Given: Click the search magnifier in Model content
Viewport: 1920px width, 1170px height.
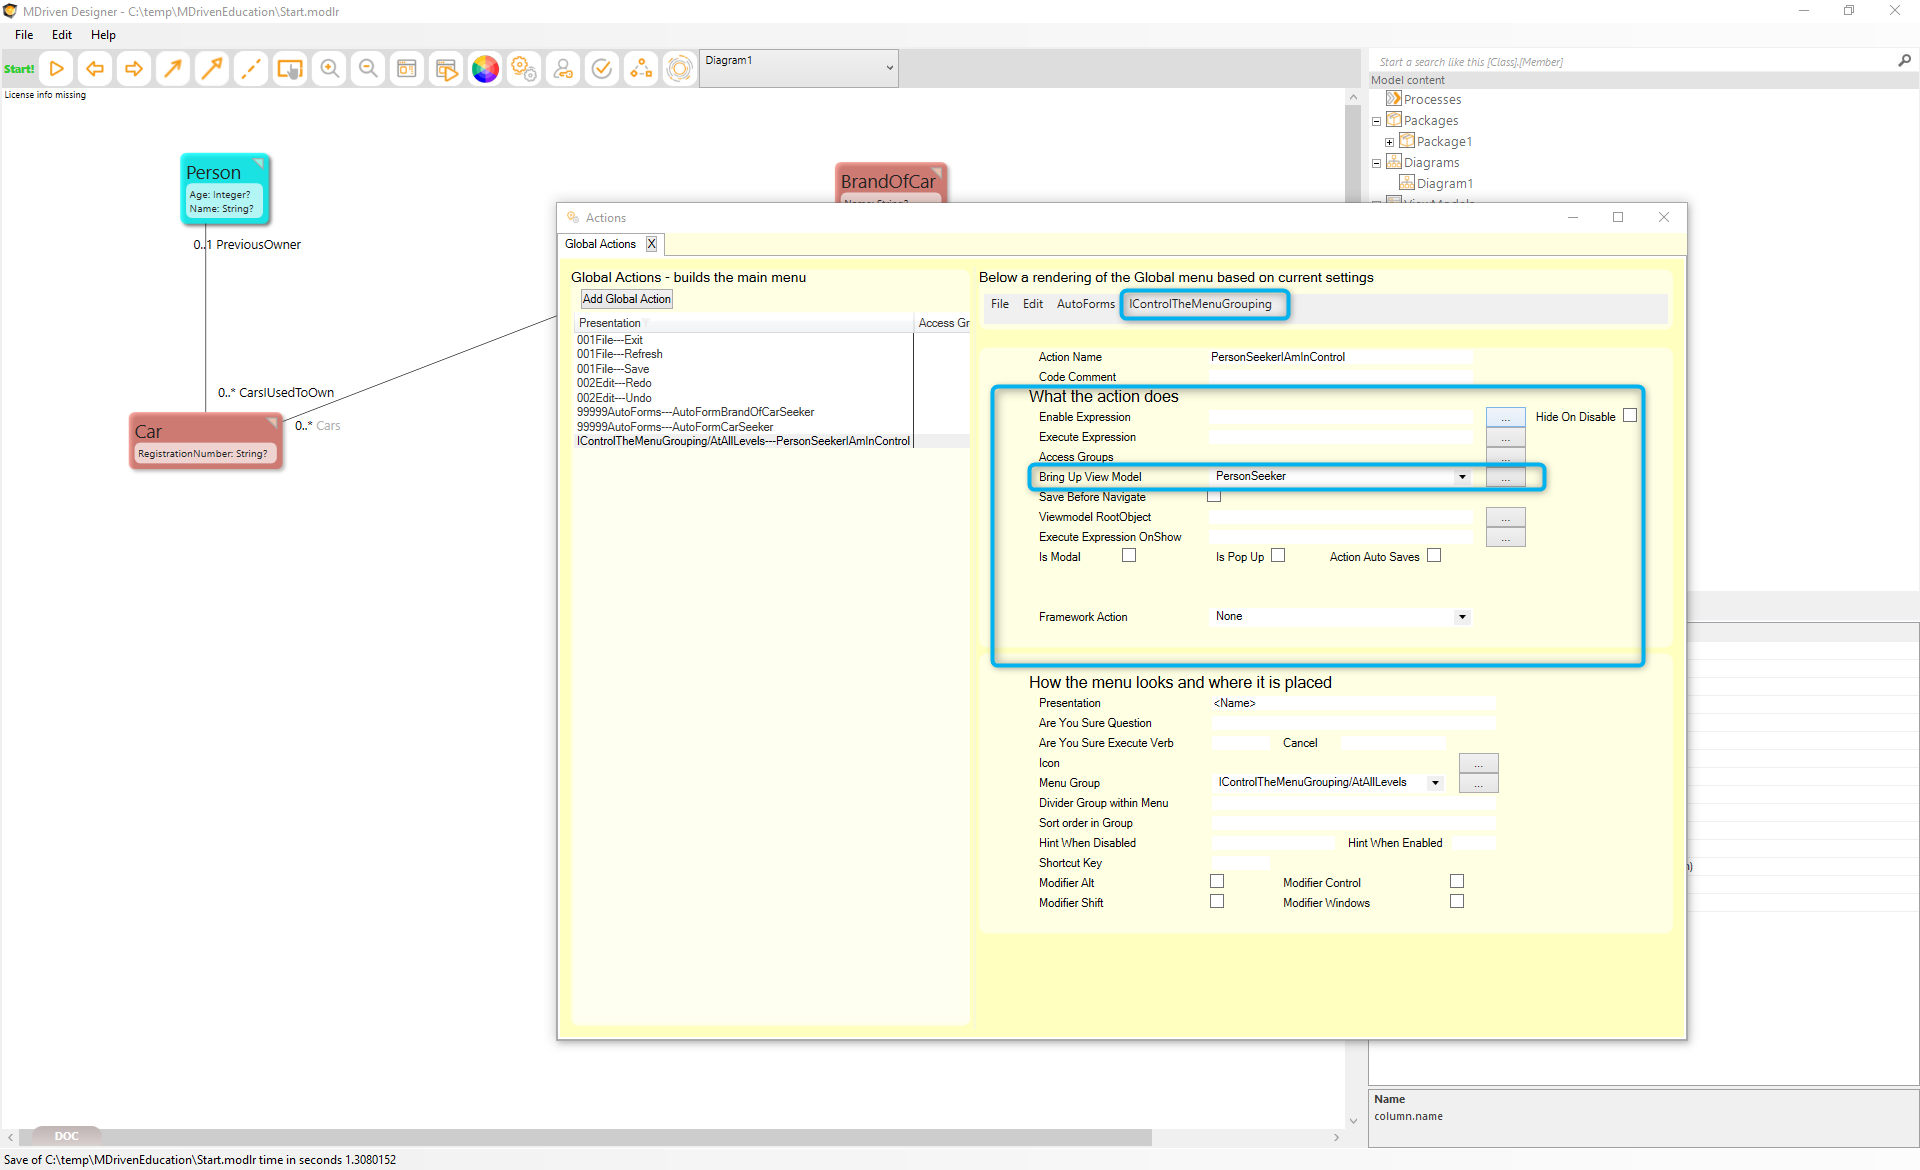Looking at the screenshot, I should point(1904,61).
